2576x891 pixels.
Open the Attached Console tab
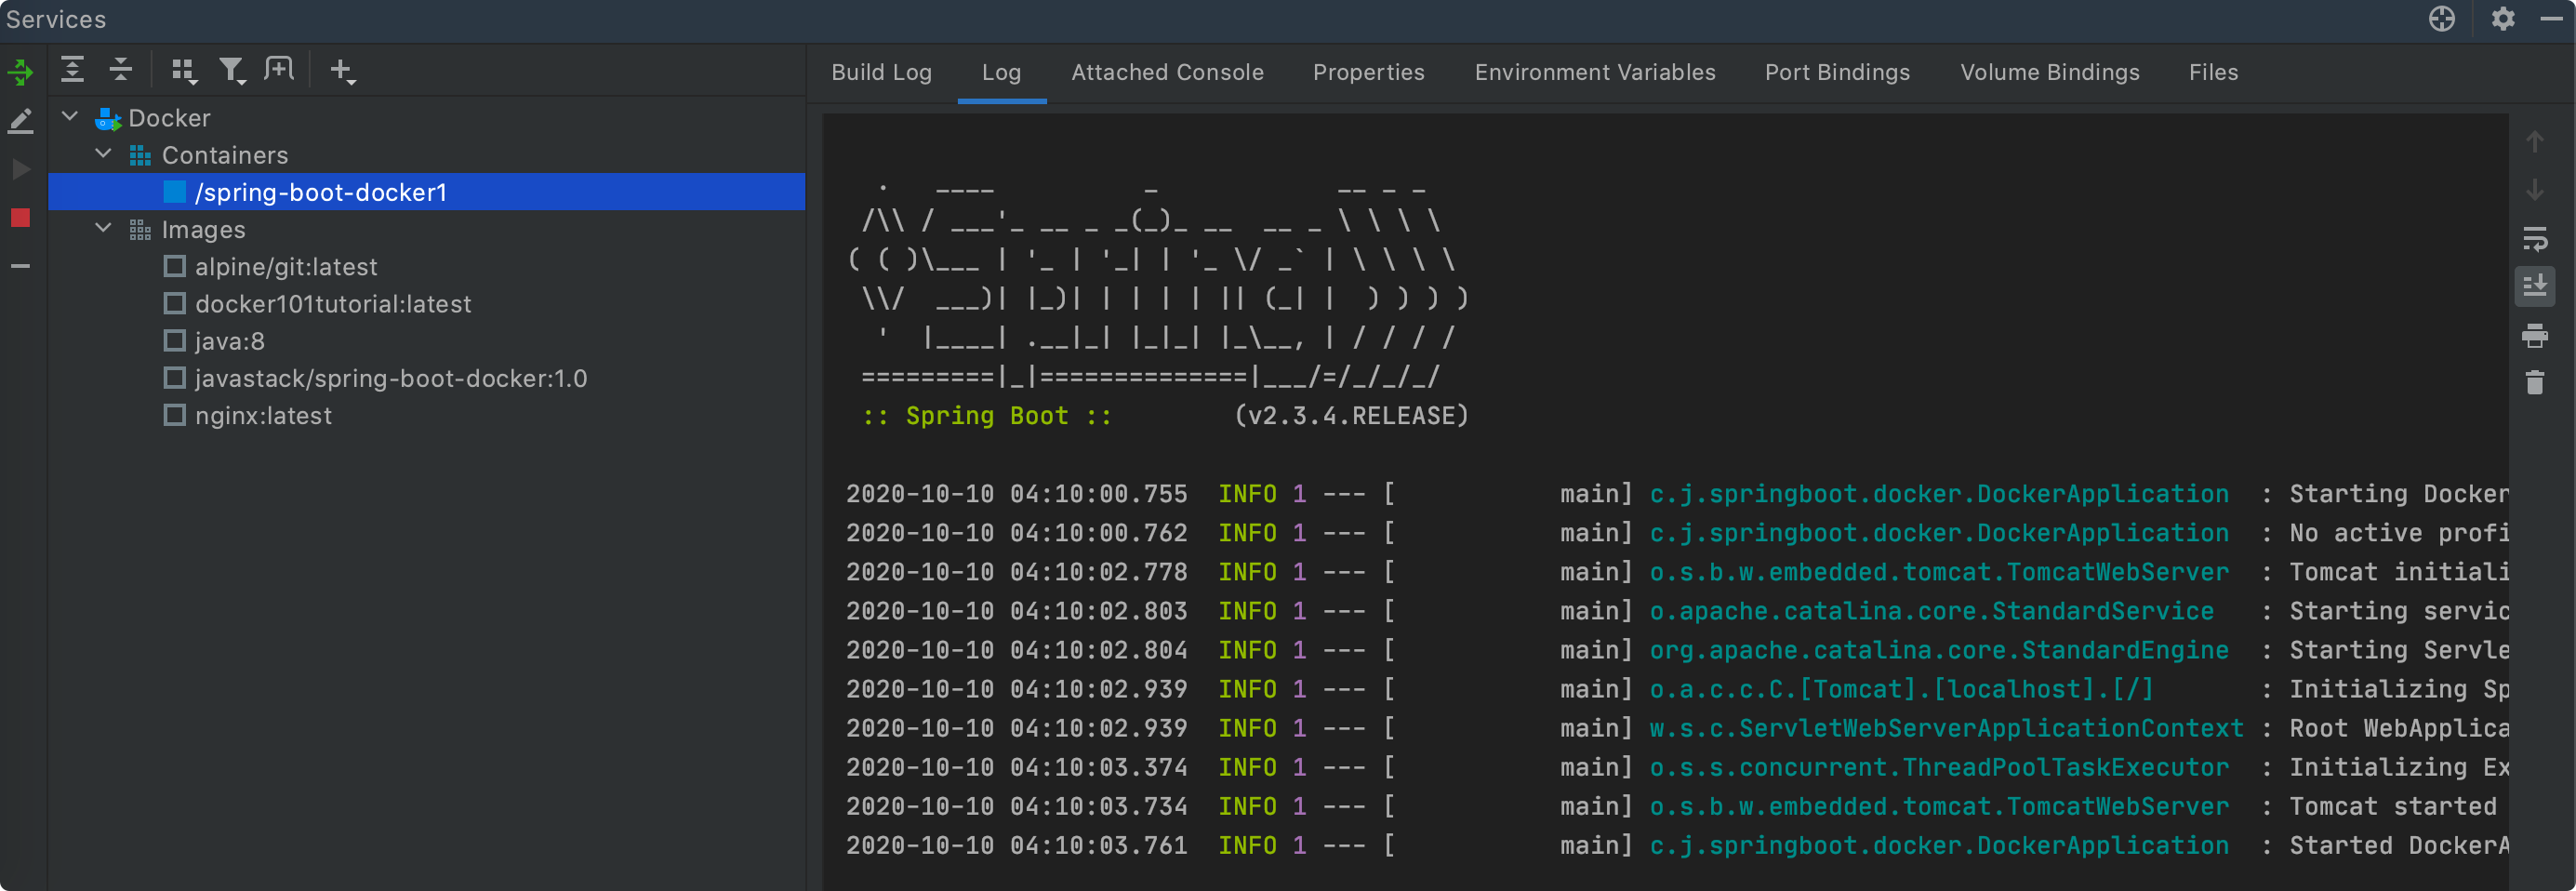point(1167,72)
